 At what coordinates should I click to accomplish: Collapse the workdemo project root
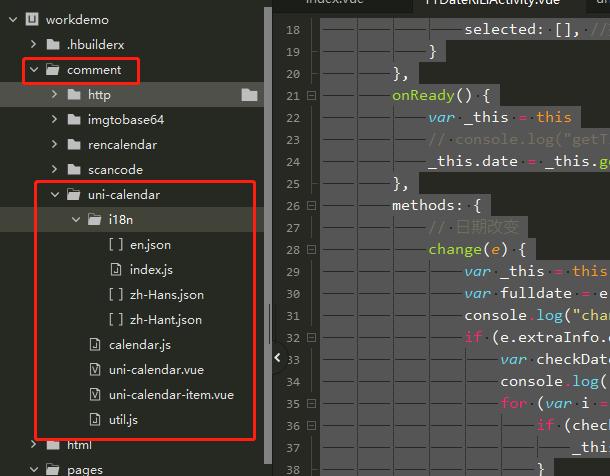pyautogui.click(x=13, y=19)
